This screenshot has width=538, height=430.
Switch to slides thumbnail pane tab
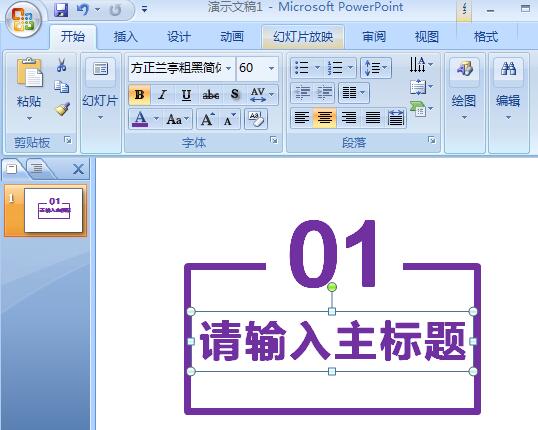coord(12,168)
